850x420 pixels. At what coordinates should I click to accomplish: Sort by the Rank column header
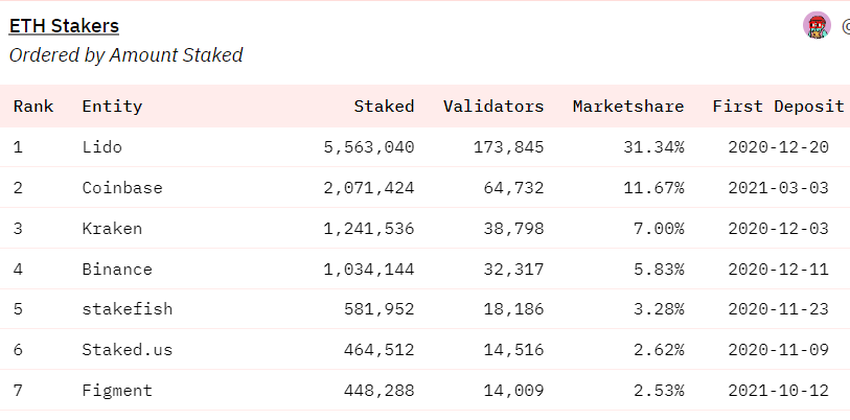click(33, 106)
